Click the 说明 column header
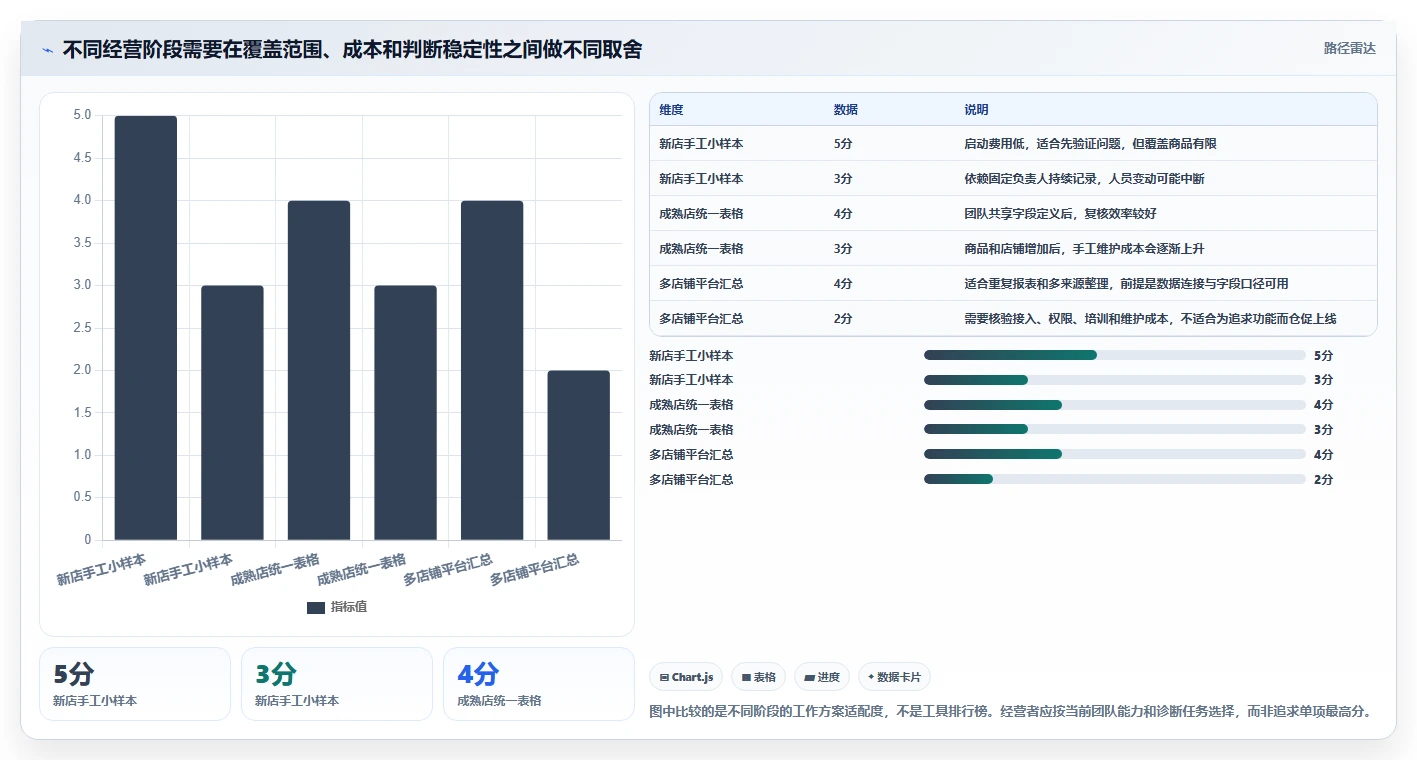This screenshot has height=760, width=1417. pos(976,109)
